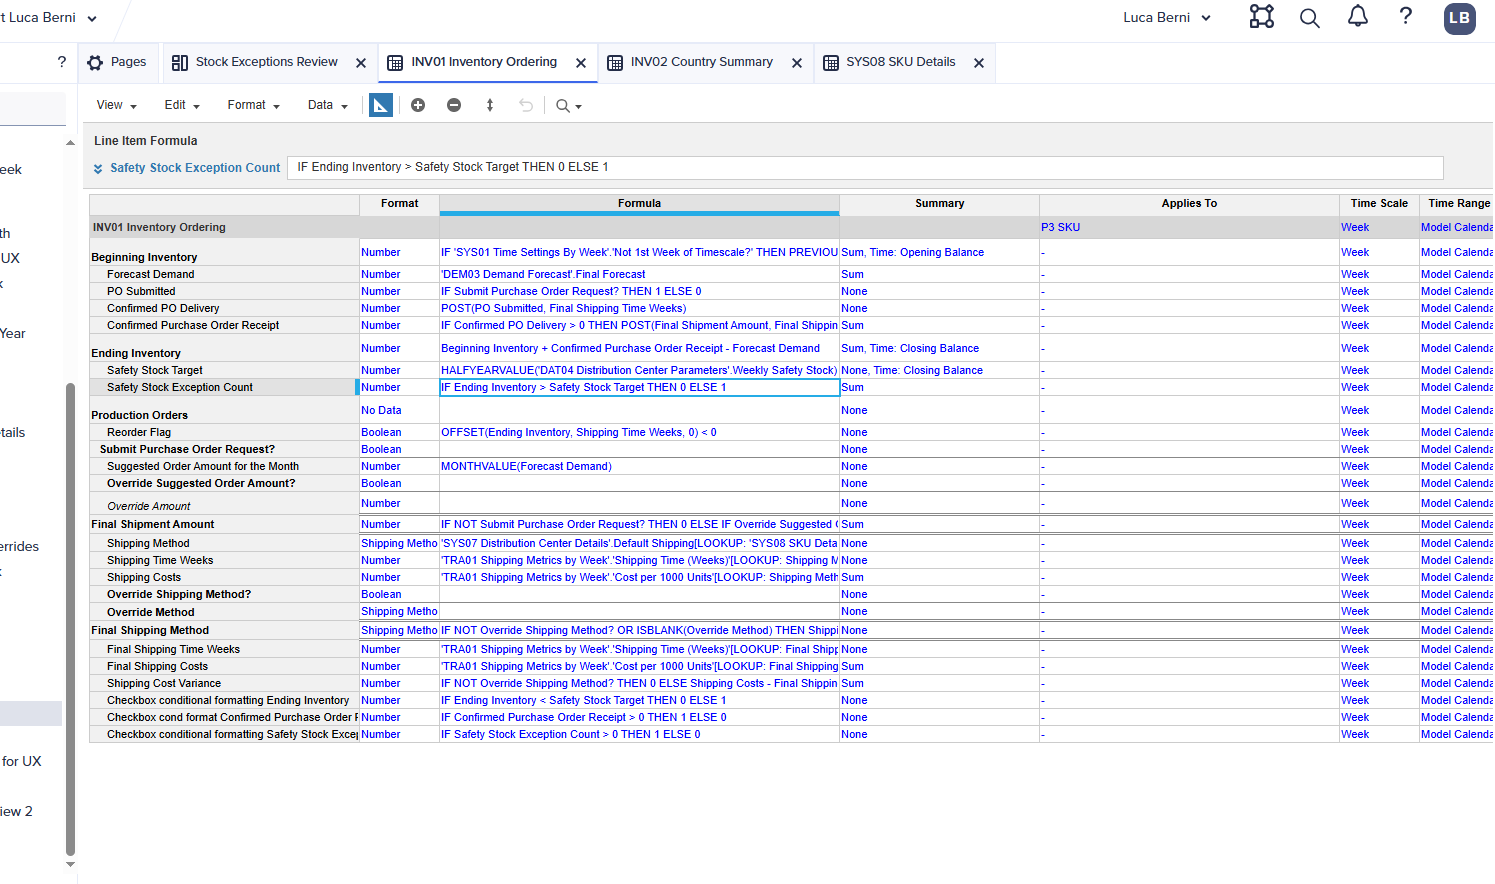Screen dimensions: 1495x884
Task: Click the P3 SKU applies-to cell
Action: (x=1189, y=227)
